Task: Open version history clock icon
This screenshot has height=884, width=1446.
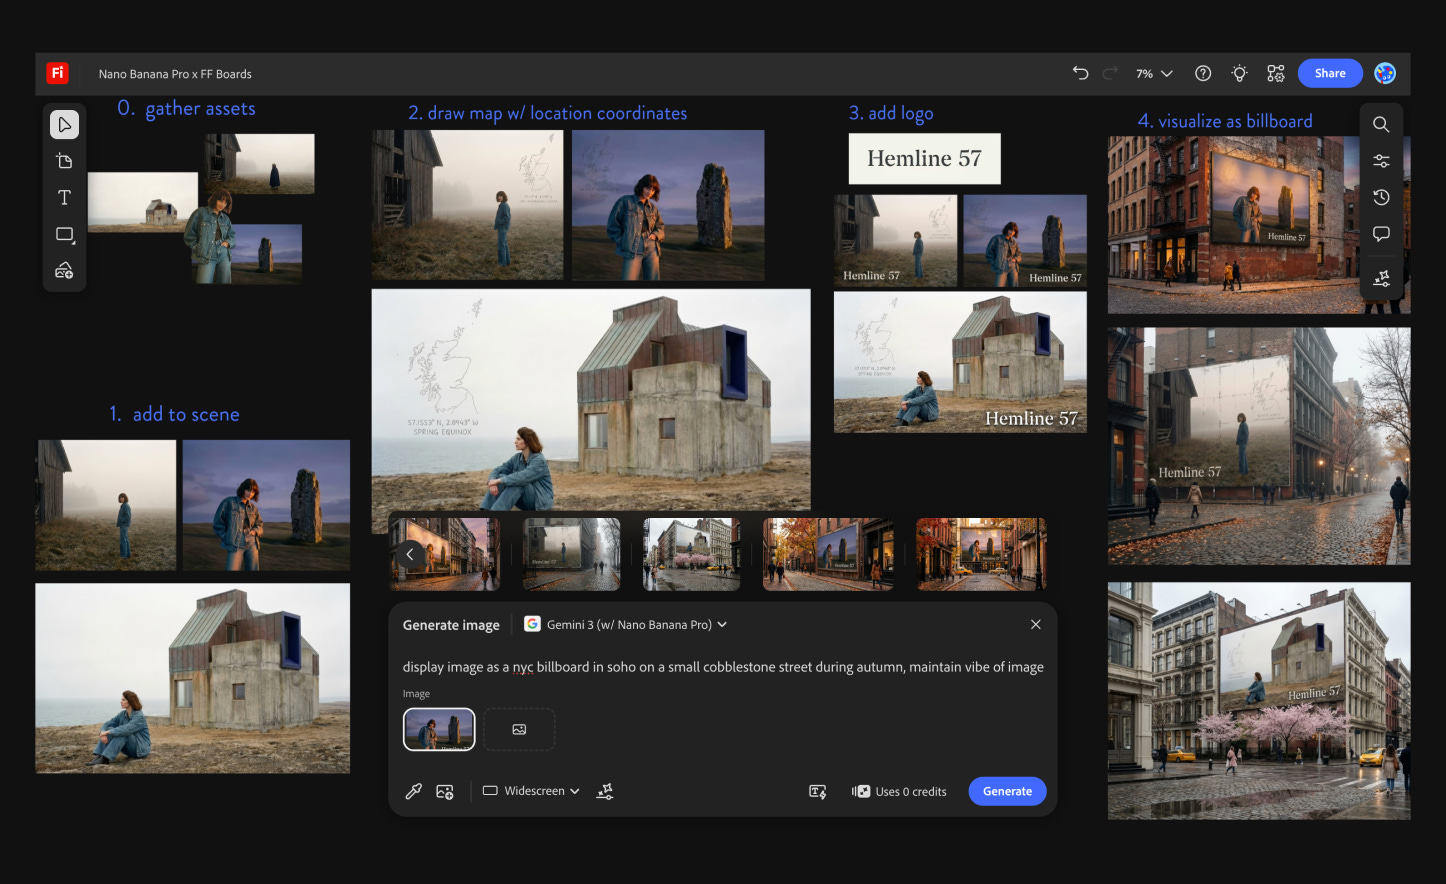Action: 1381,198
